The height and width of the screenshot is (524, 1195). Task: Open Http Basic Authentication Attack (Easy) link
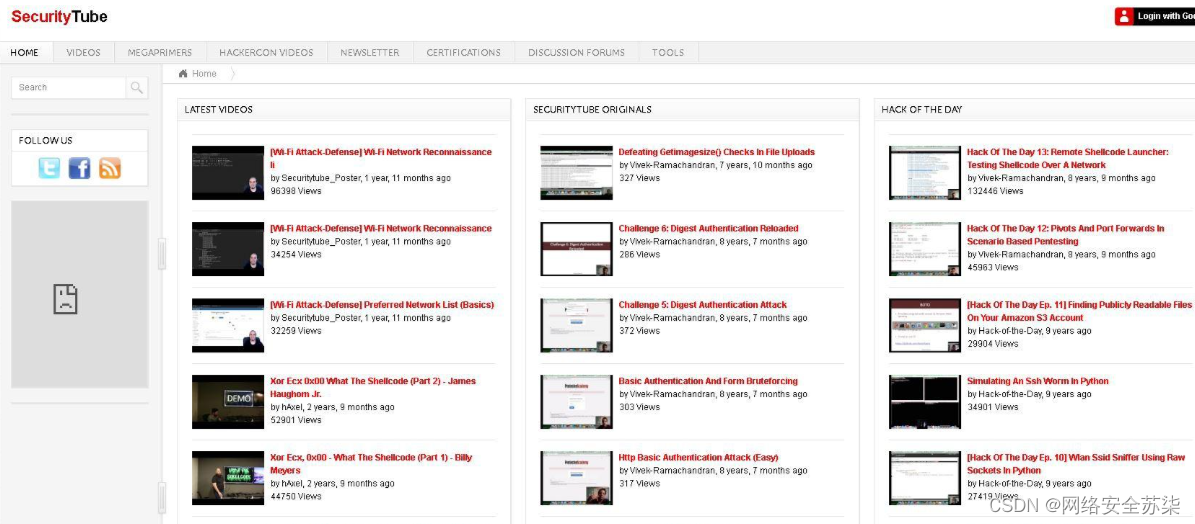coord(698,457)
